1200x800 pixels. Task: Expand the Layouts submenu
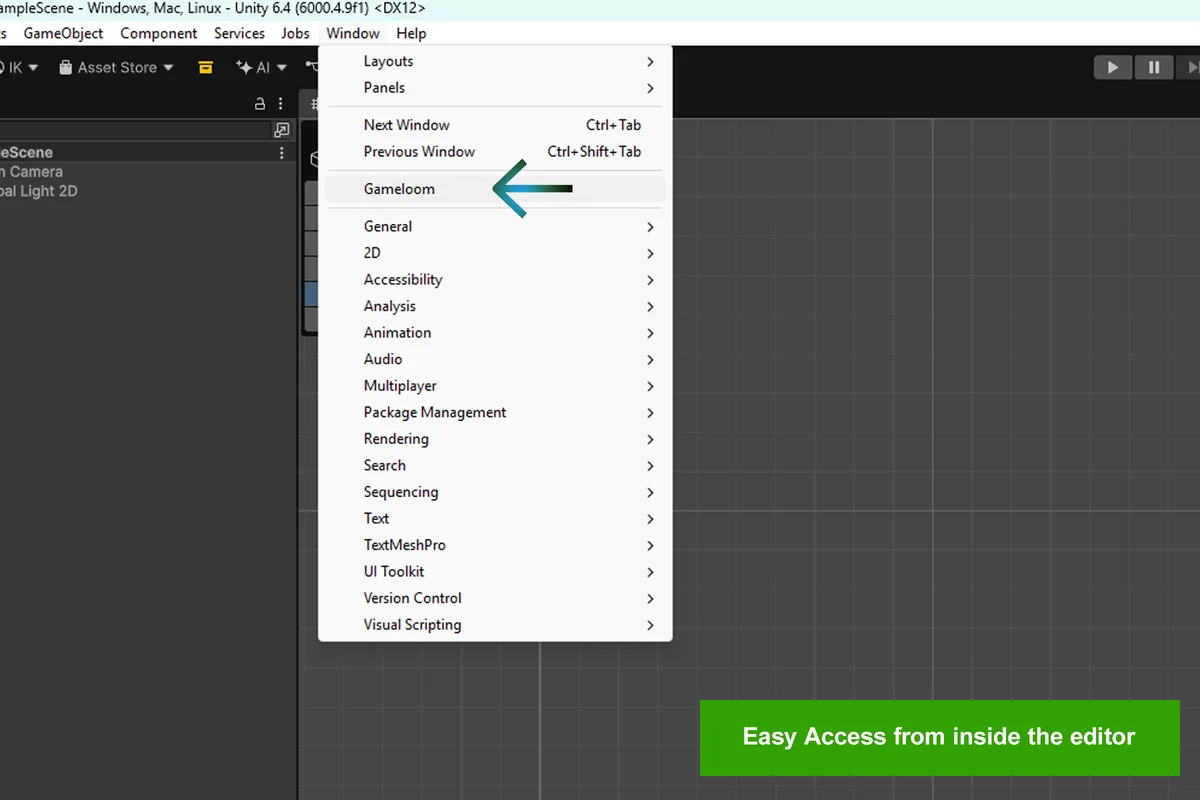pos(495,61)
